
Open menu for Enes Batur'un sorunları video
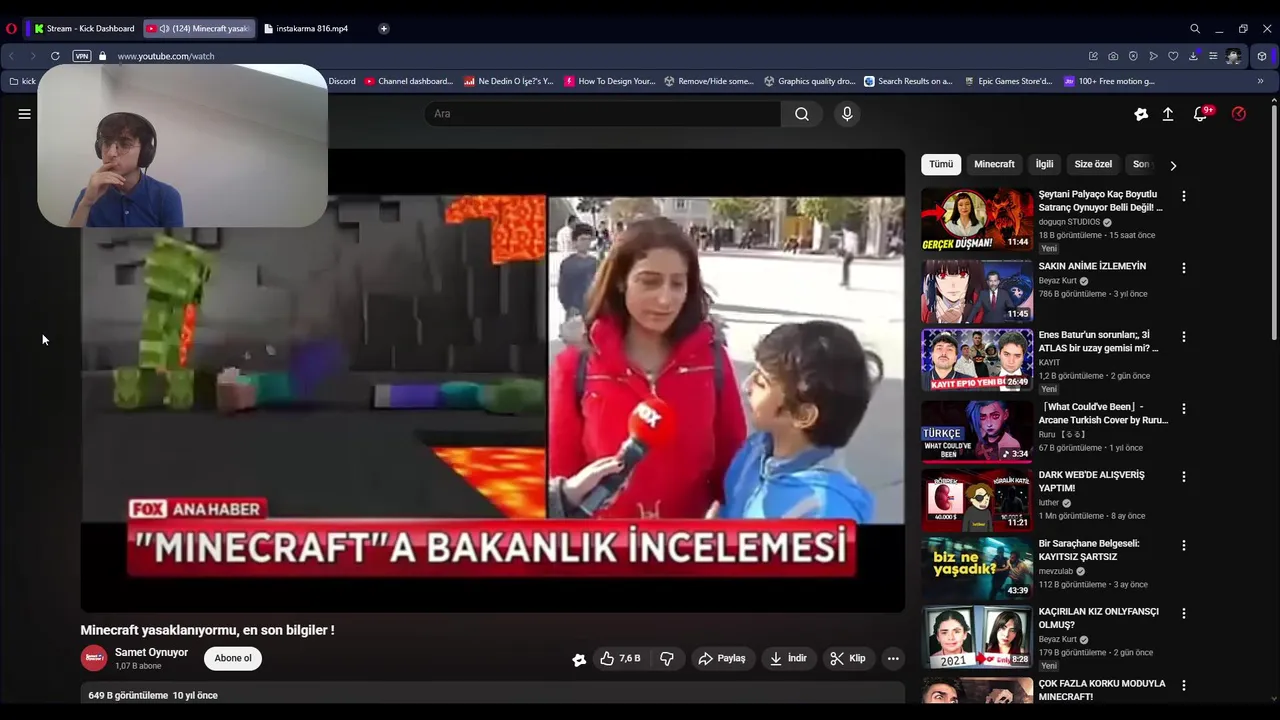pyautogui.click(x=1184, y=337)
